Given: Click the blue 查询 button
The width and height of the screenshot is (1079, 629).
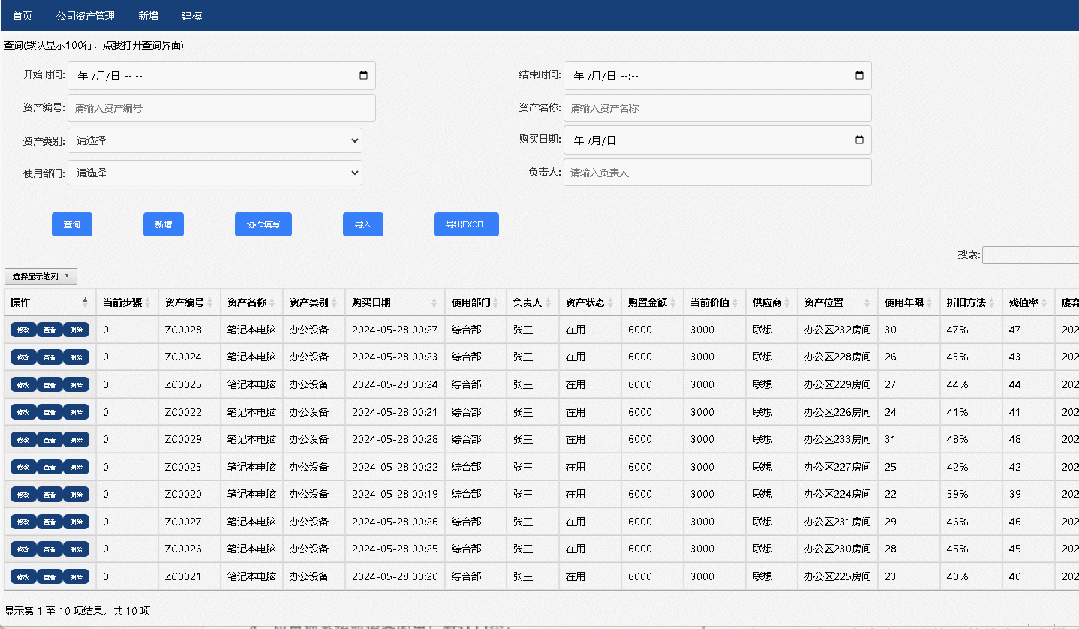Looking at the screenshot, I should [x=72, y=224].
